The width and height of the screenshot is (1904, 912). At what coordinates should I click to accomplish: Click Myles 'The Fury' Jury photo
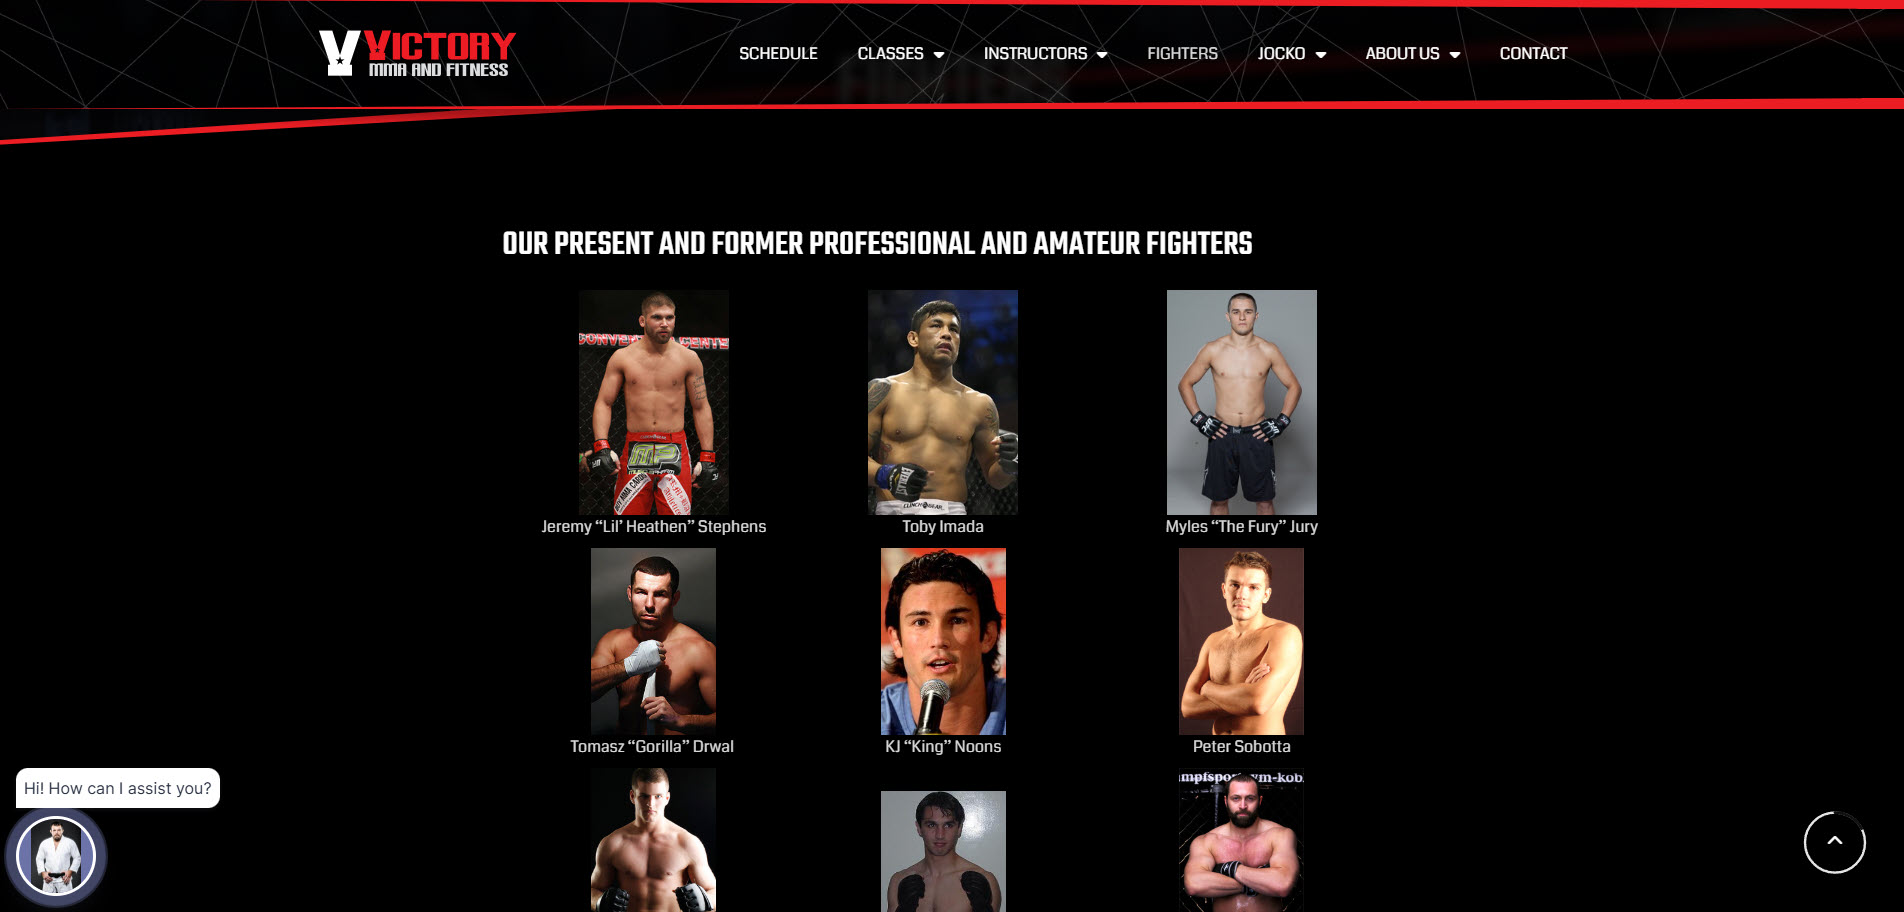1242,402
